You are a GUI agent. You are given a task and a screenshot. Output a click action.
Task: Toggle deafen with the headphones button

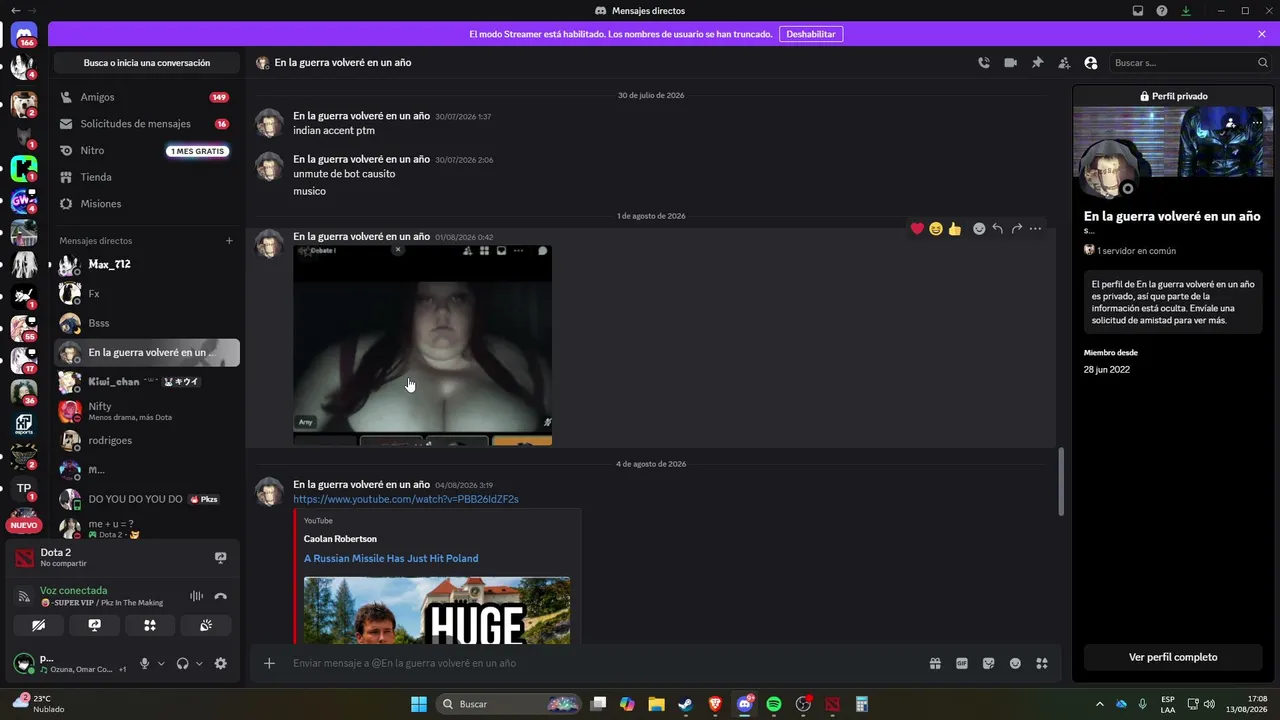(x=182, y=663)
